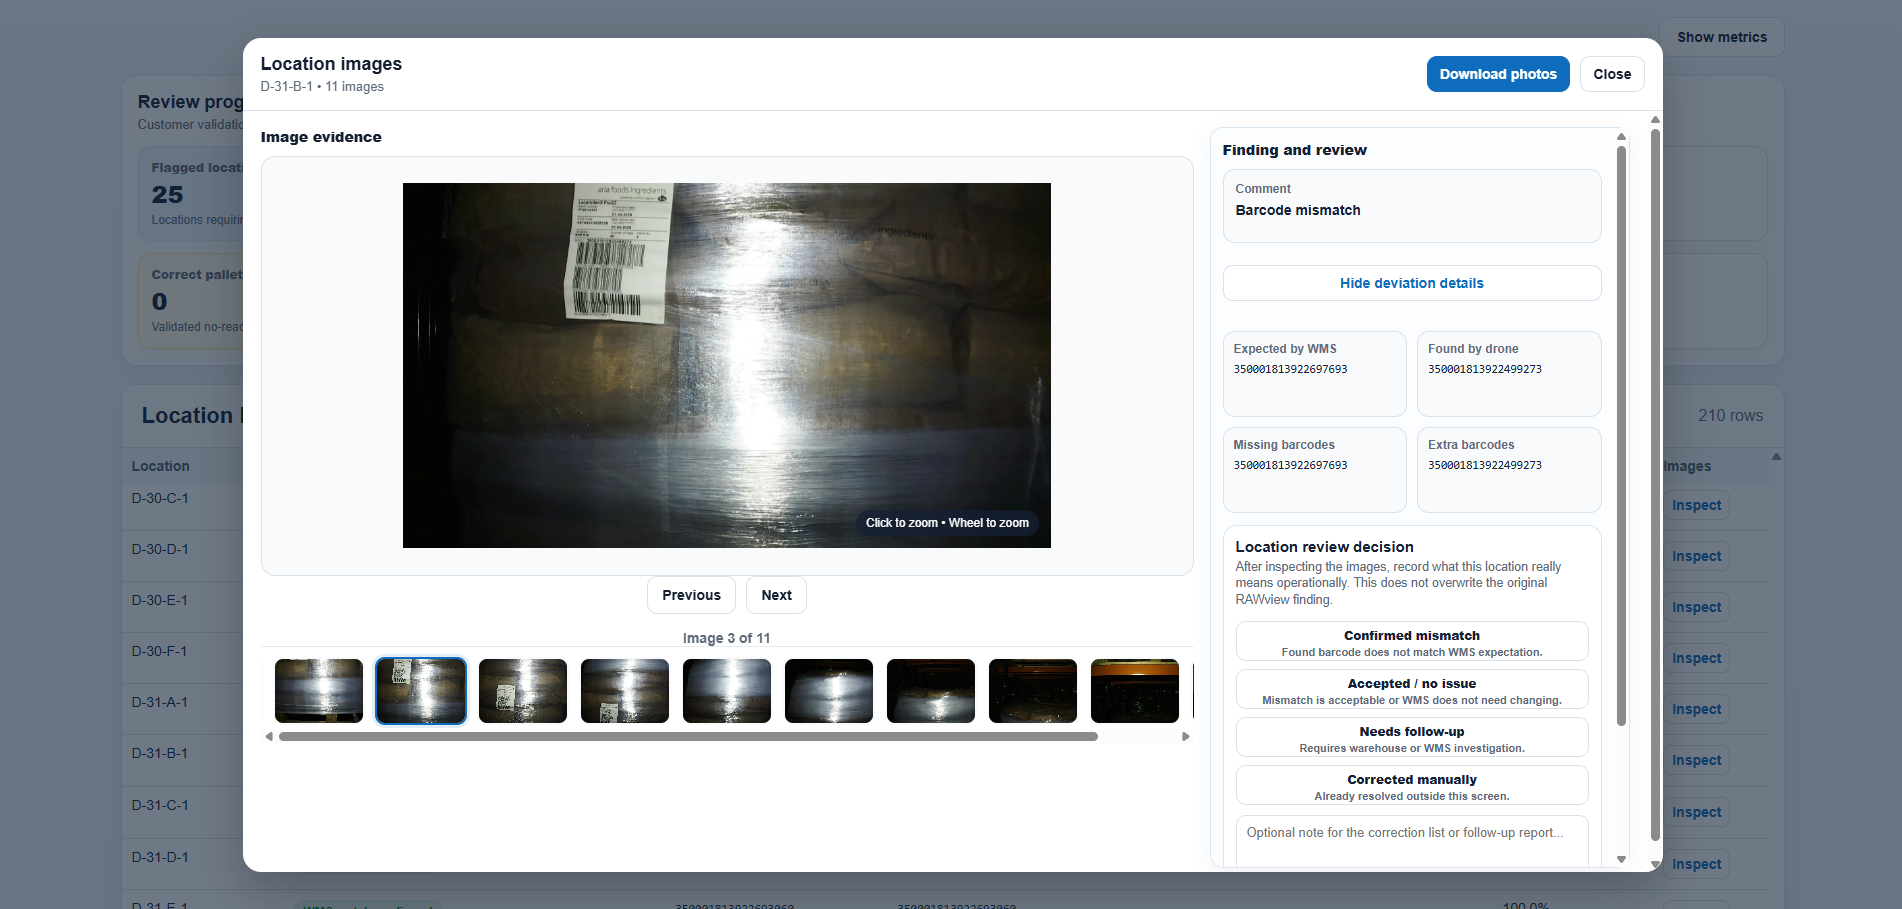Click the background table's scroll-up arrow
Screen dimensions: 1902x909
pyautogui.click(x=1776, y=457)
